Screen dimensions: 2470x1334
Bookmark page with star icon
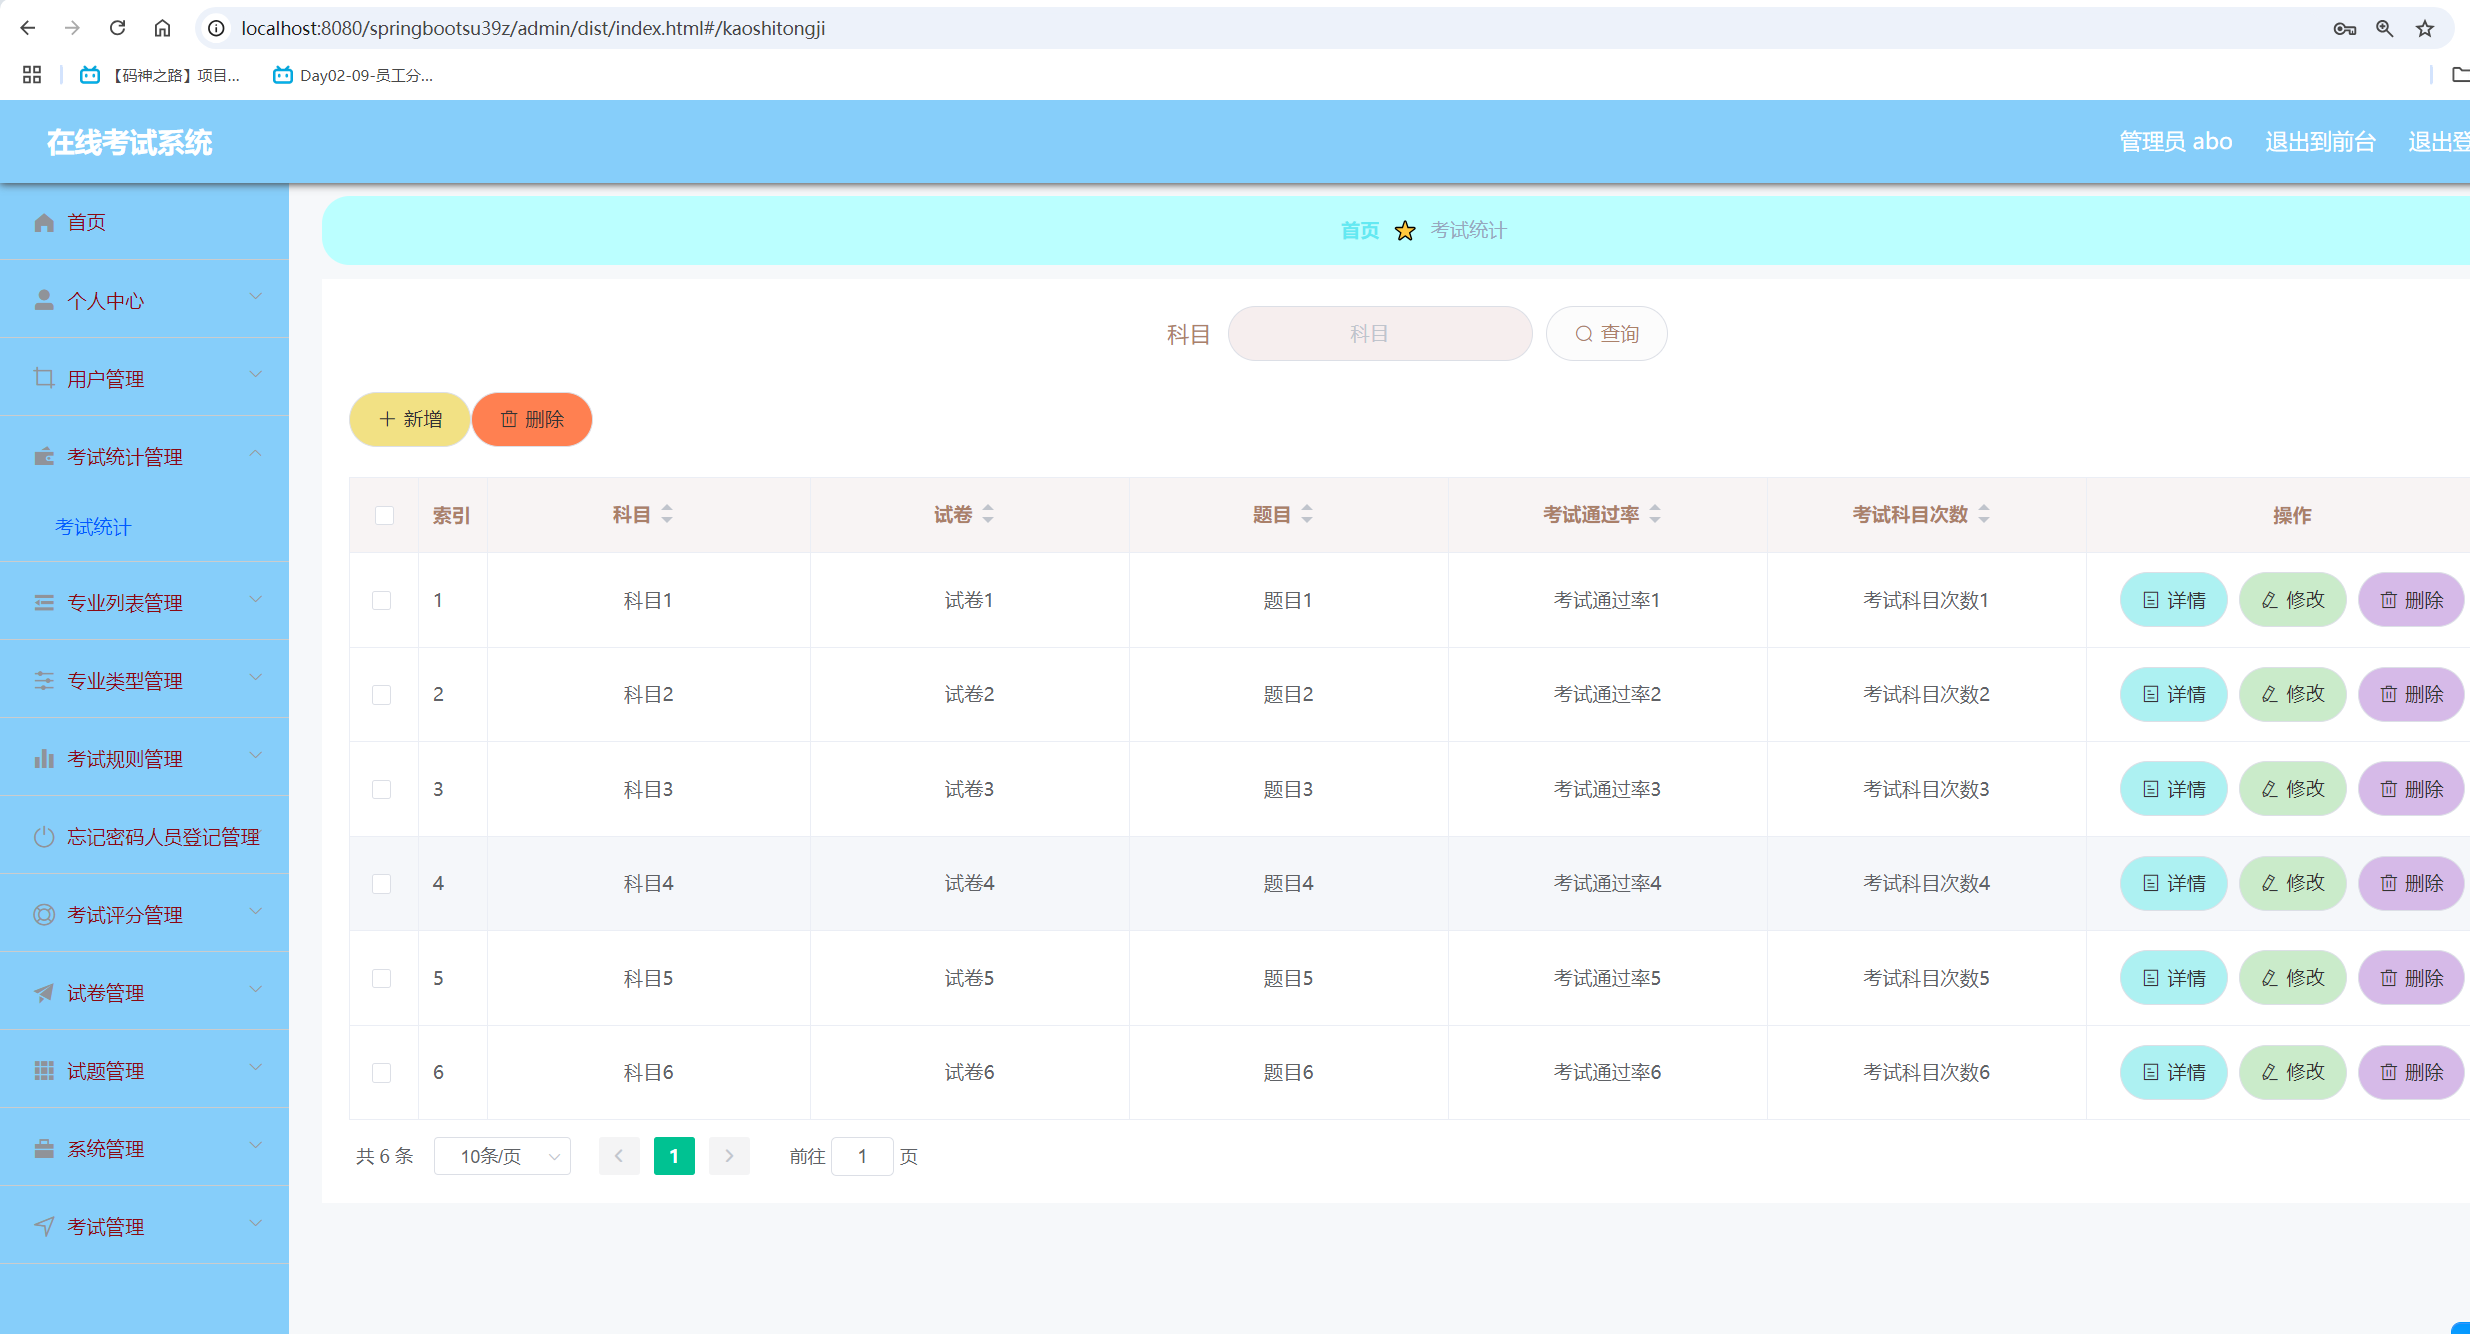[2424, 28]
